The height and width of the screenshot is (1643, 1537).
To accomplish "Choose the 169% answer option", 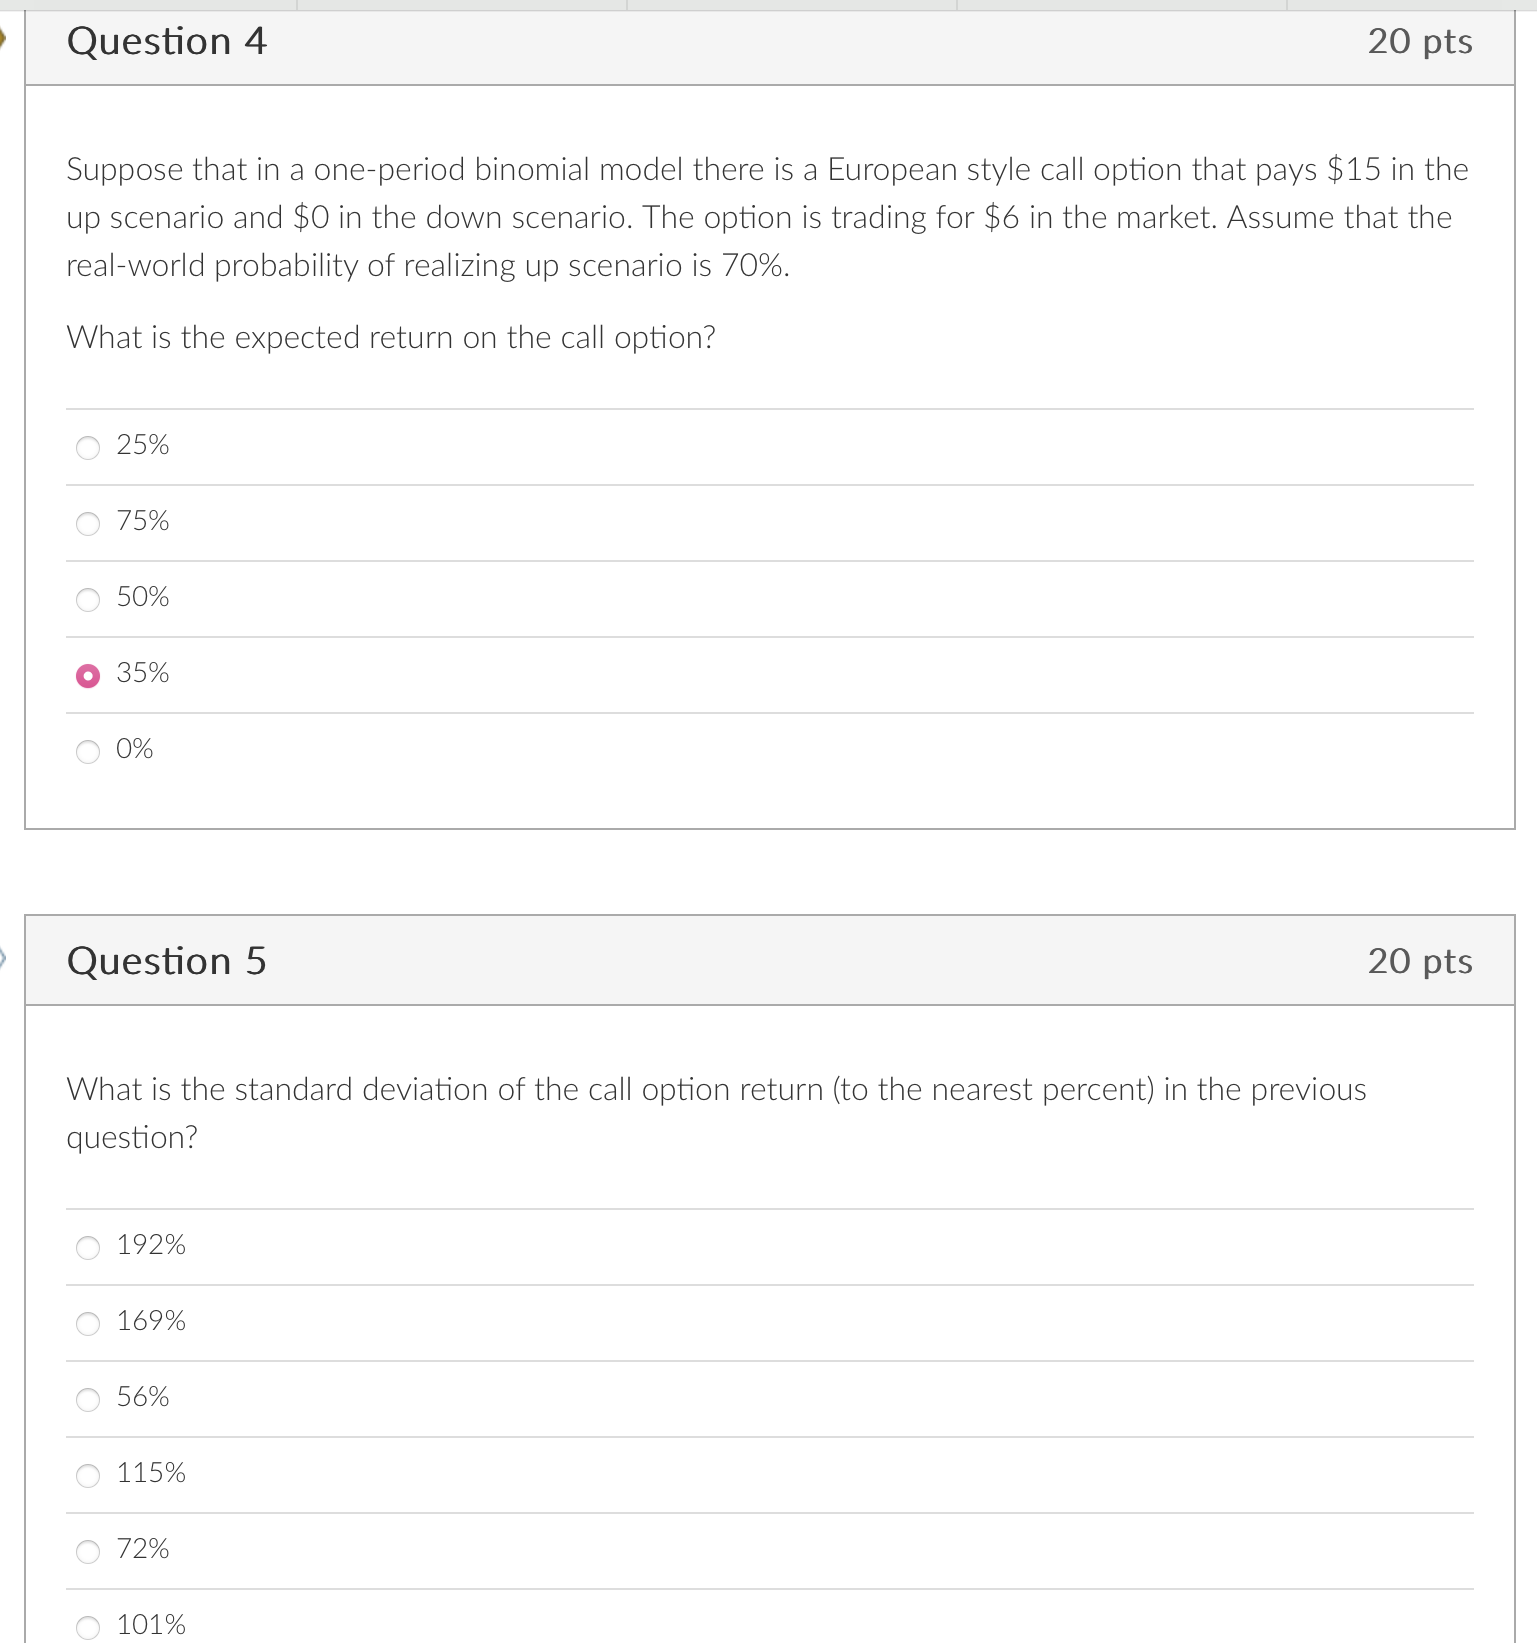I will [88, 1323].
